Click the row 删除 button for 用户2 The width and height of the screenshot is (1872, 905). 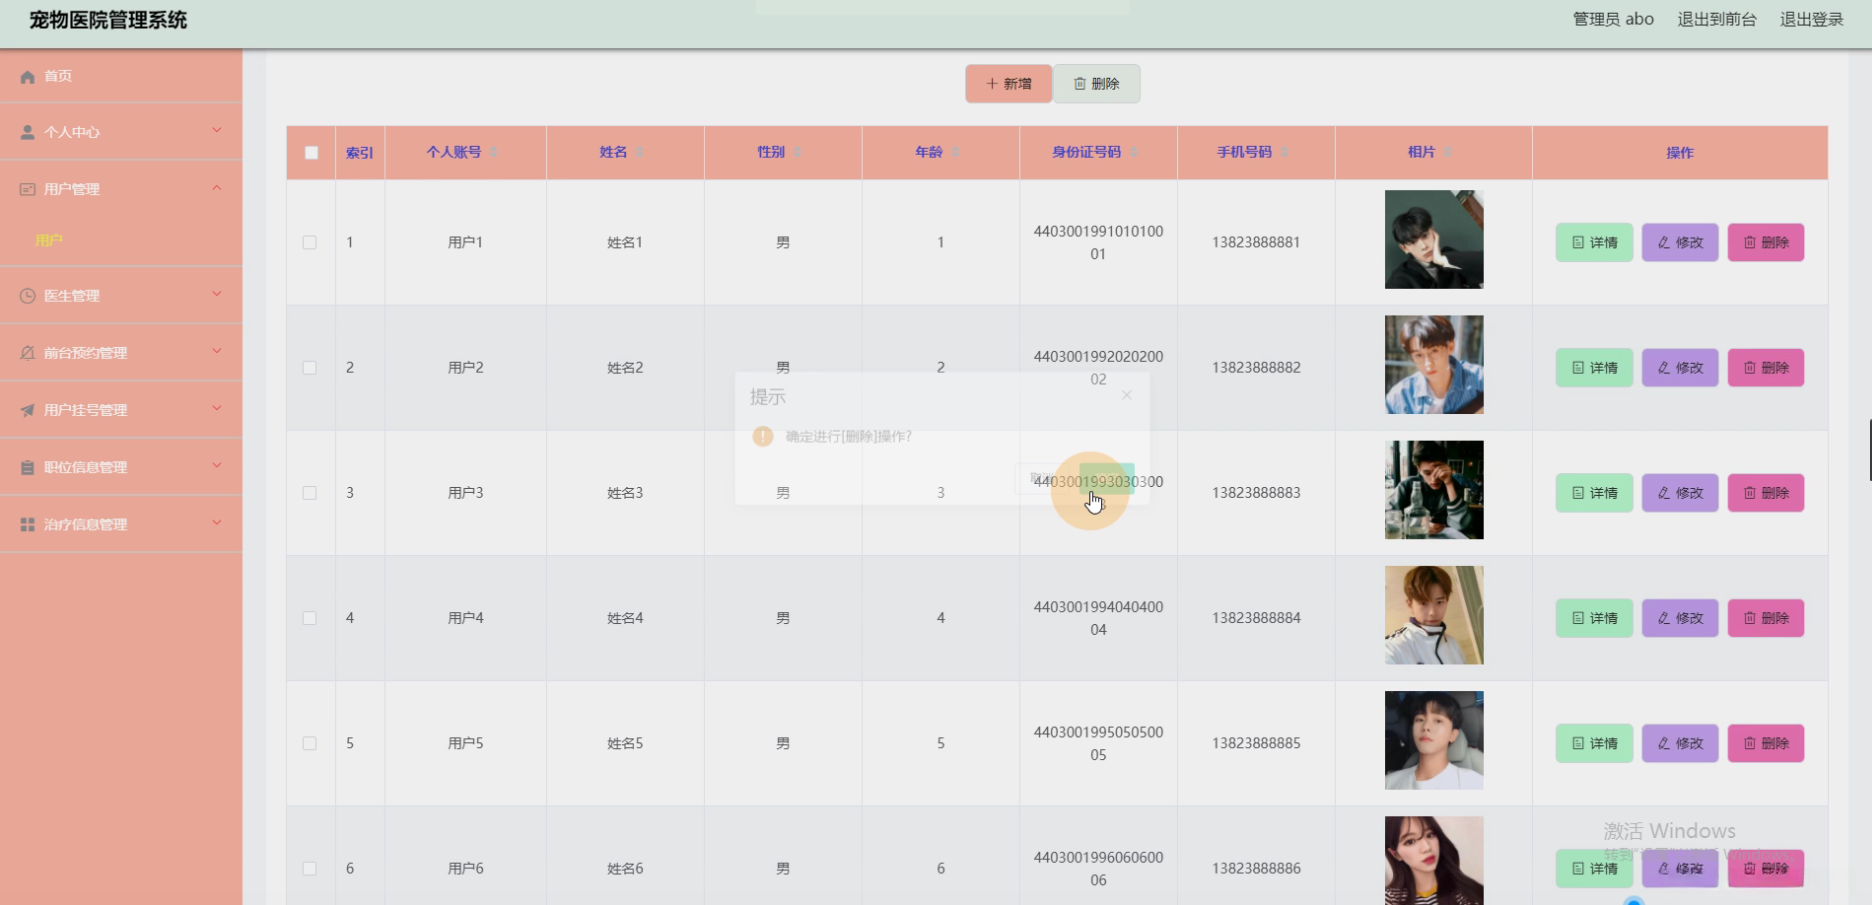coord(1766,368)
